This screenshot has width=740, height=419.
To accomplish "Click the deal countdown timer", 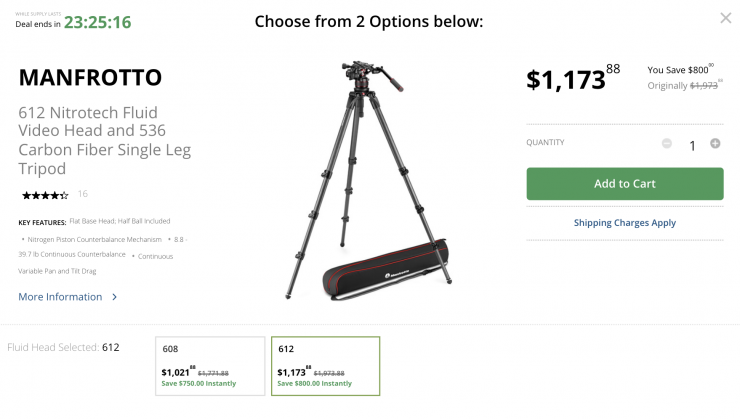I will (97, 21).
